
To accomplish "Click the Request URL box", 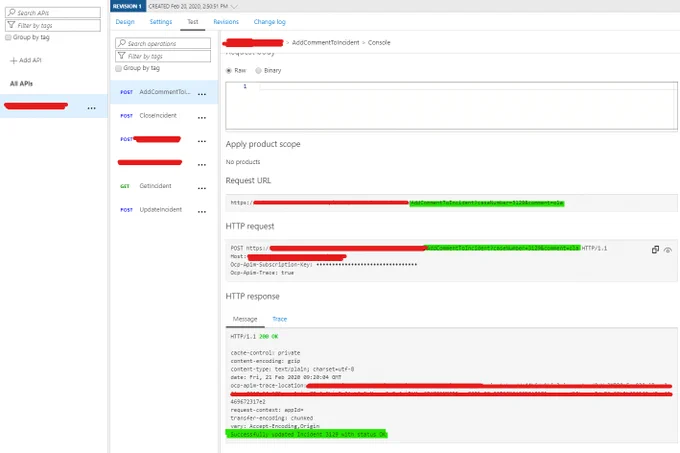I will [451, 203].
